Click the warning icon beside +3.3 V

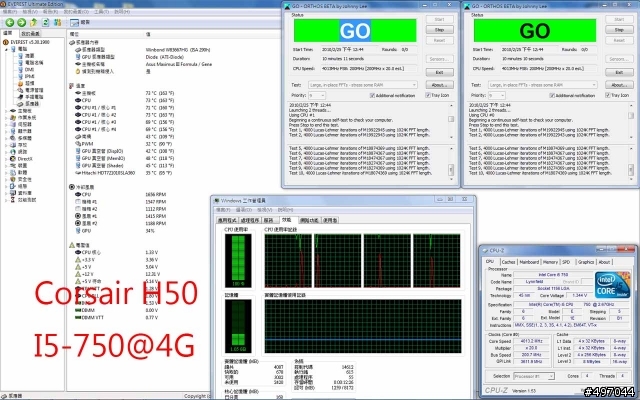[78, 260]
